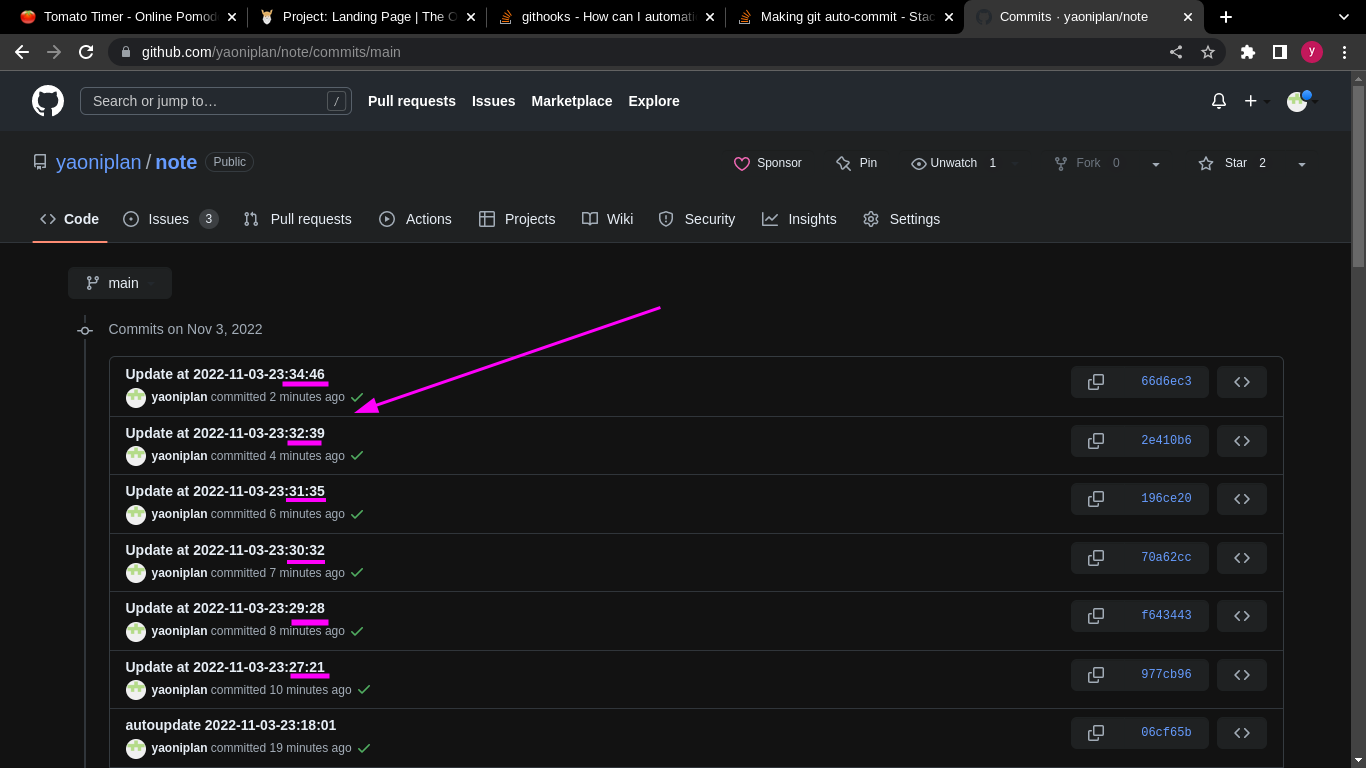This screenshot has width=1366, height=768.
Task: Click Explore in the top navigation
Action: [x=654, y=101]
